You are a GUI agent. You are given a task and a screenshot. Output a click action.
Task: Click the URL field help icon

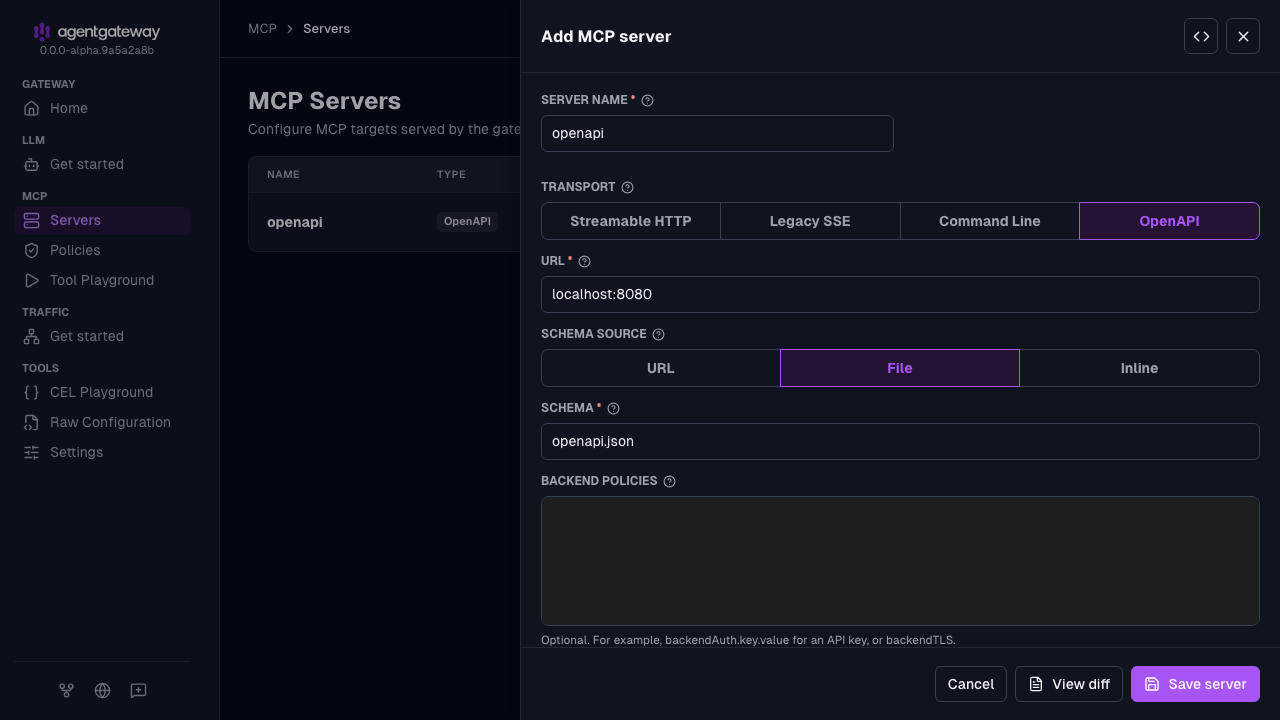click(x=585, y=261)
